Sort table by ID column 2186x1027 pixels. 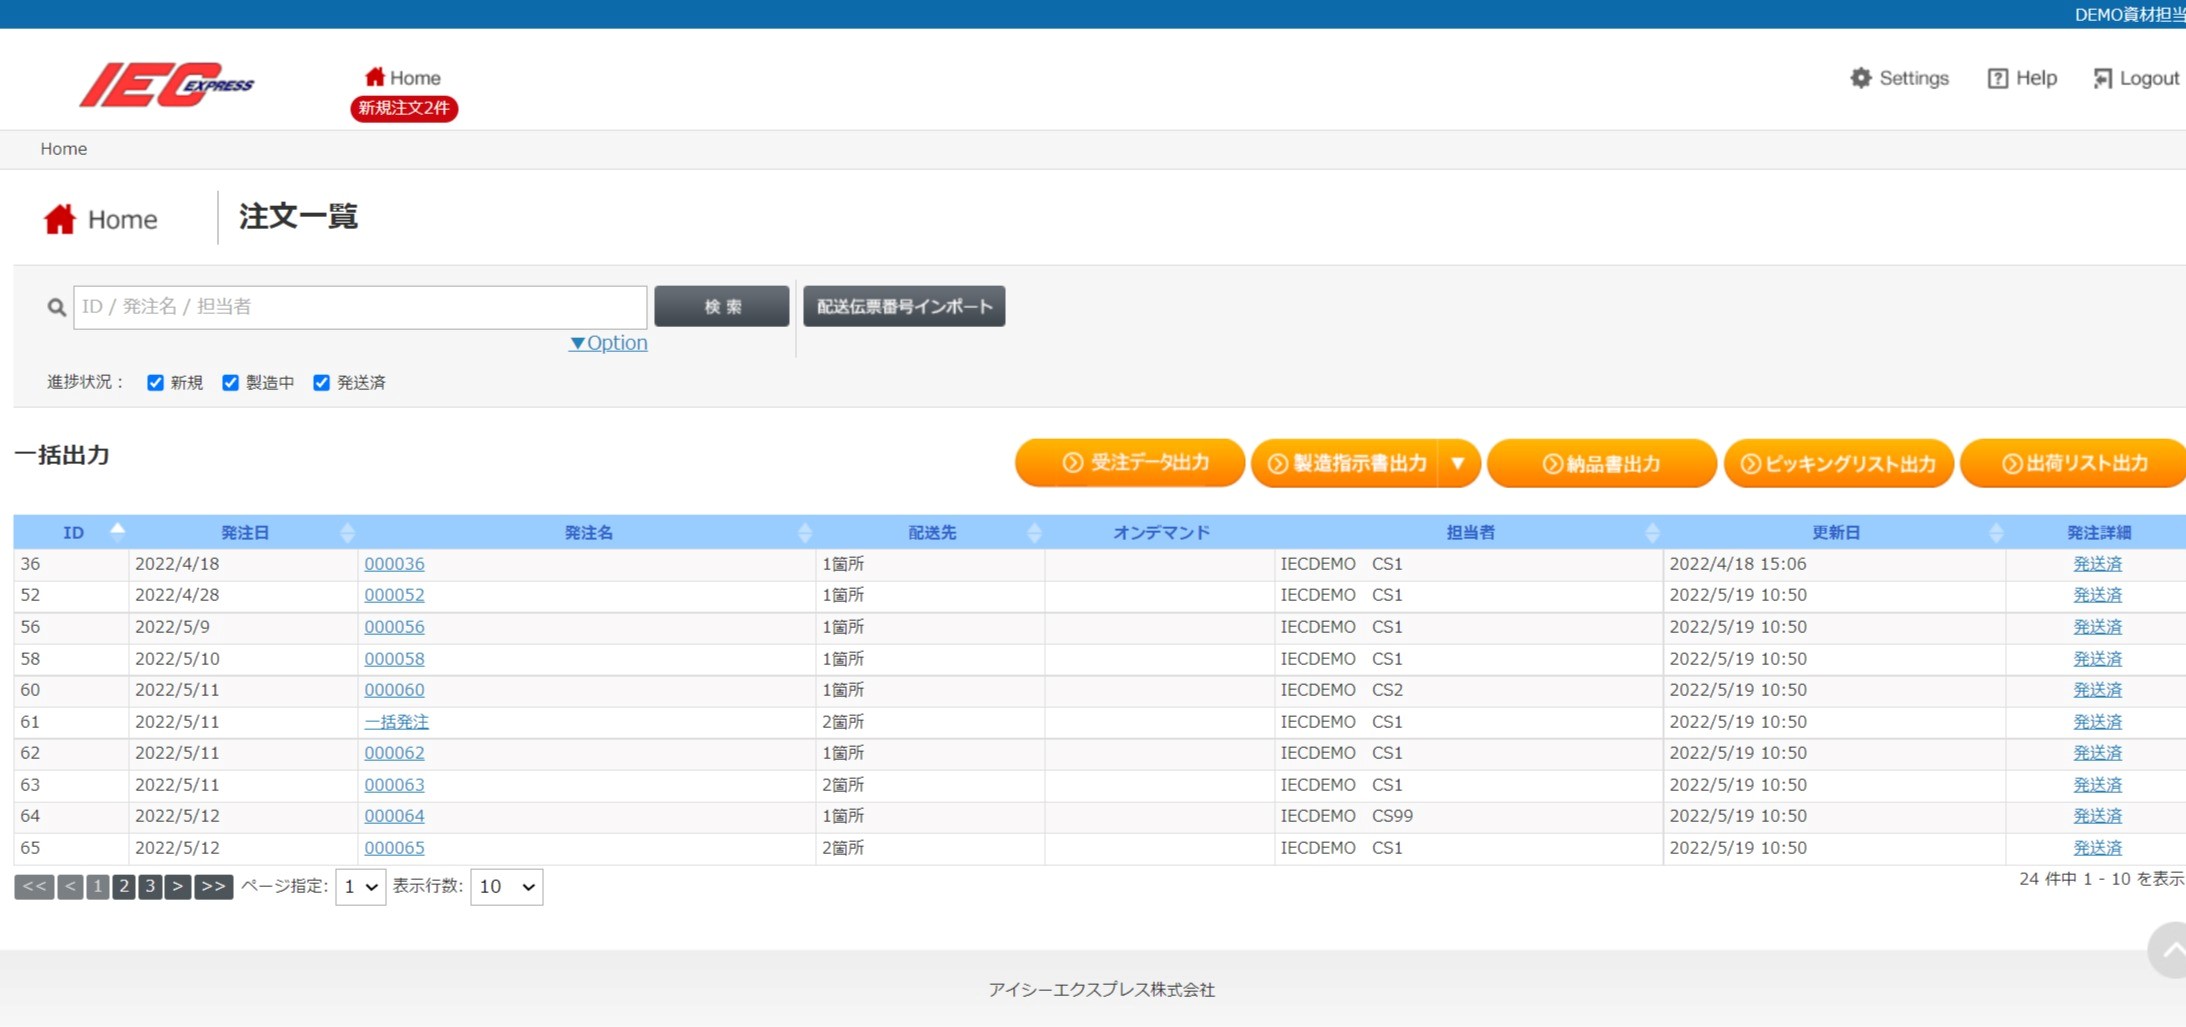tap(73, 532)
